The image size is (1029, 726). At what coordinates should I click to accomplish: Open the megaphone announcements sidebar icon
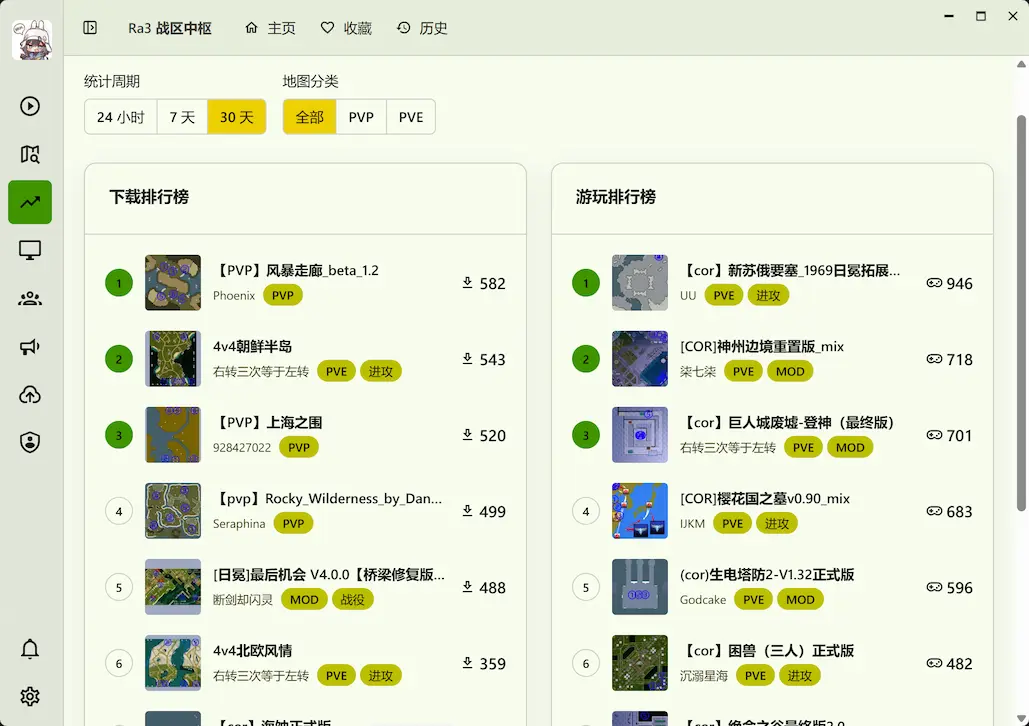click(x=30, y=347)
